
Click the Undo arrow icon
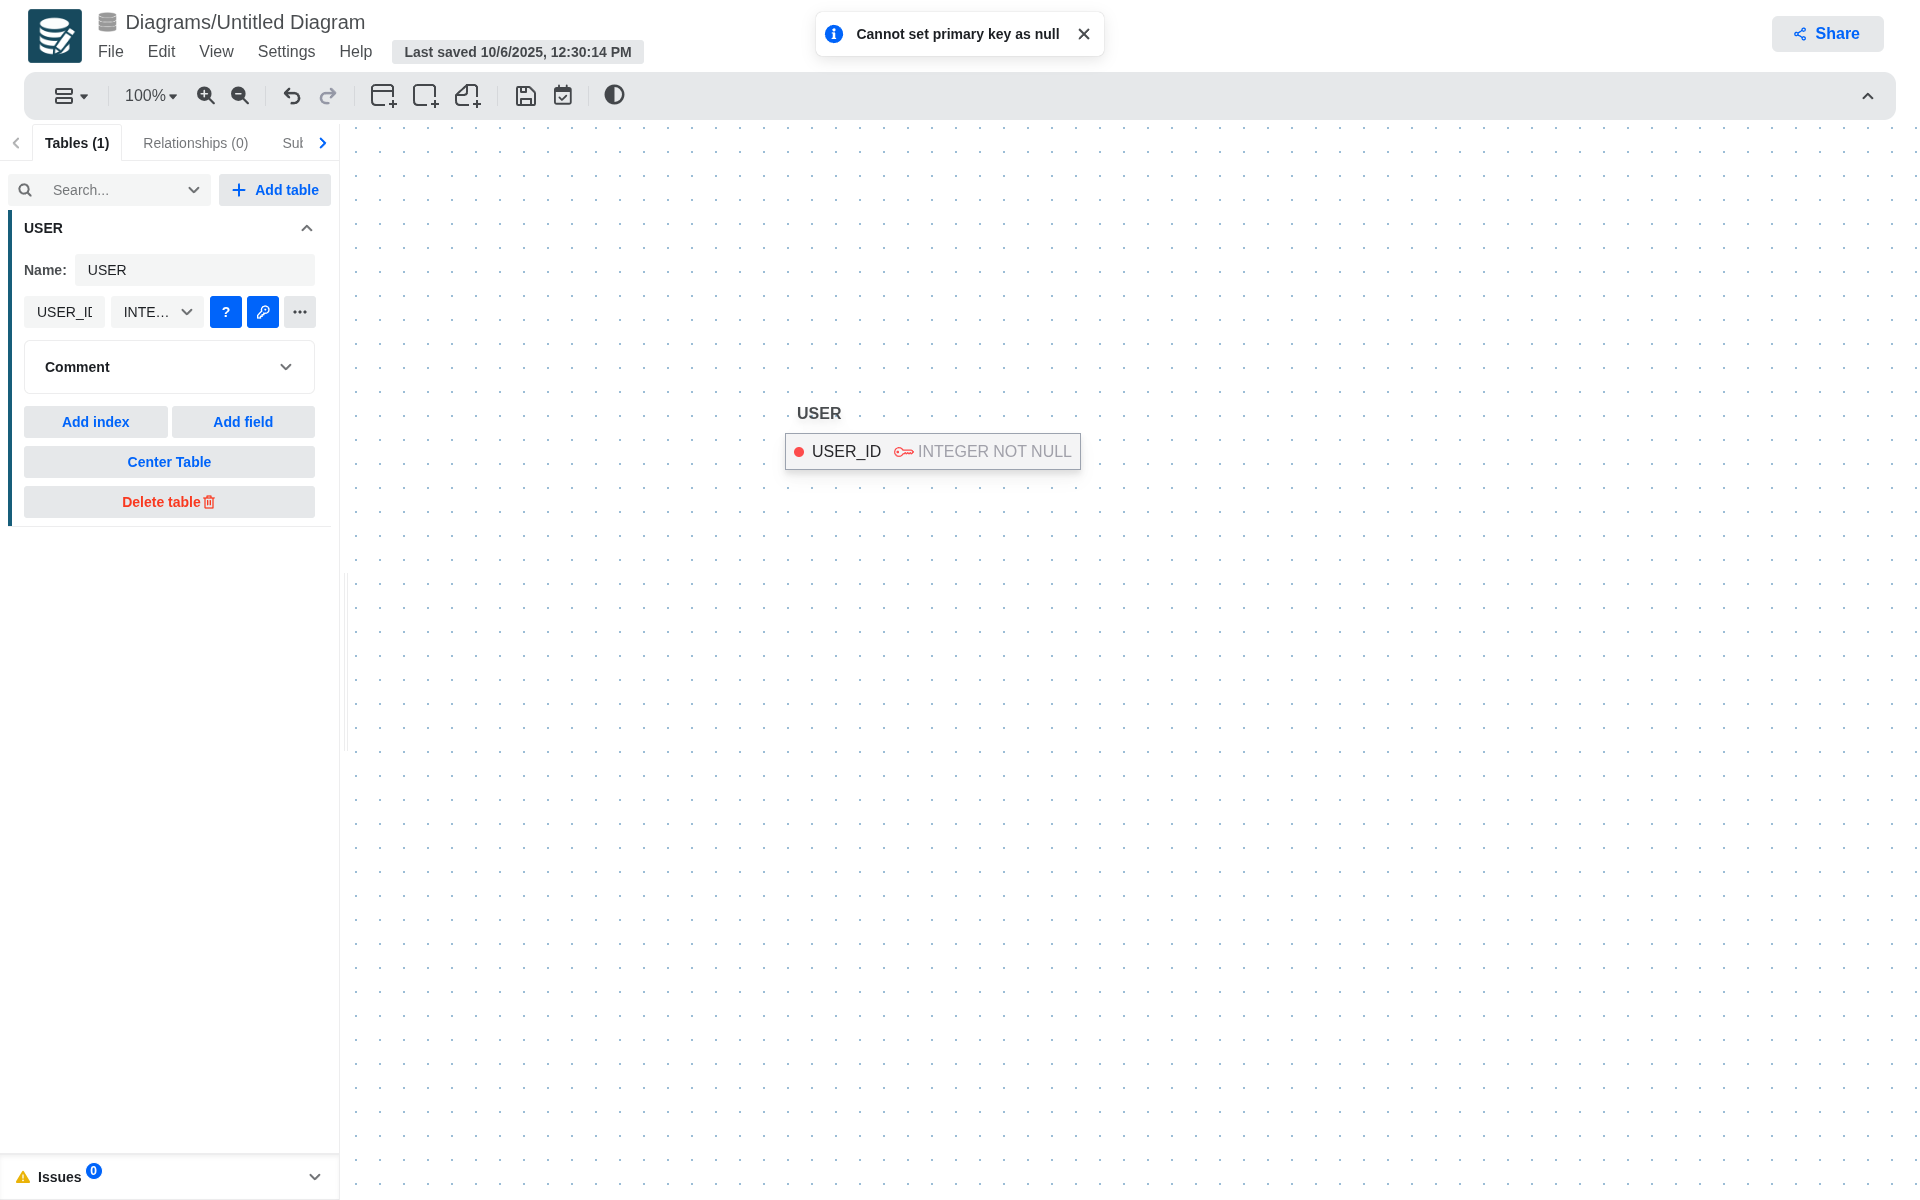(x=292, y=96)
